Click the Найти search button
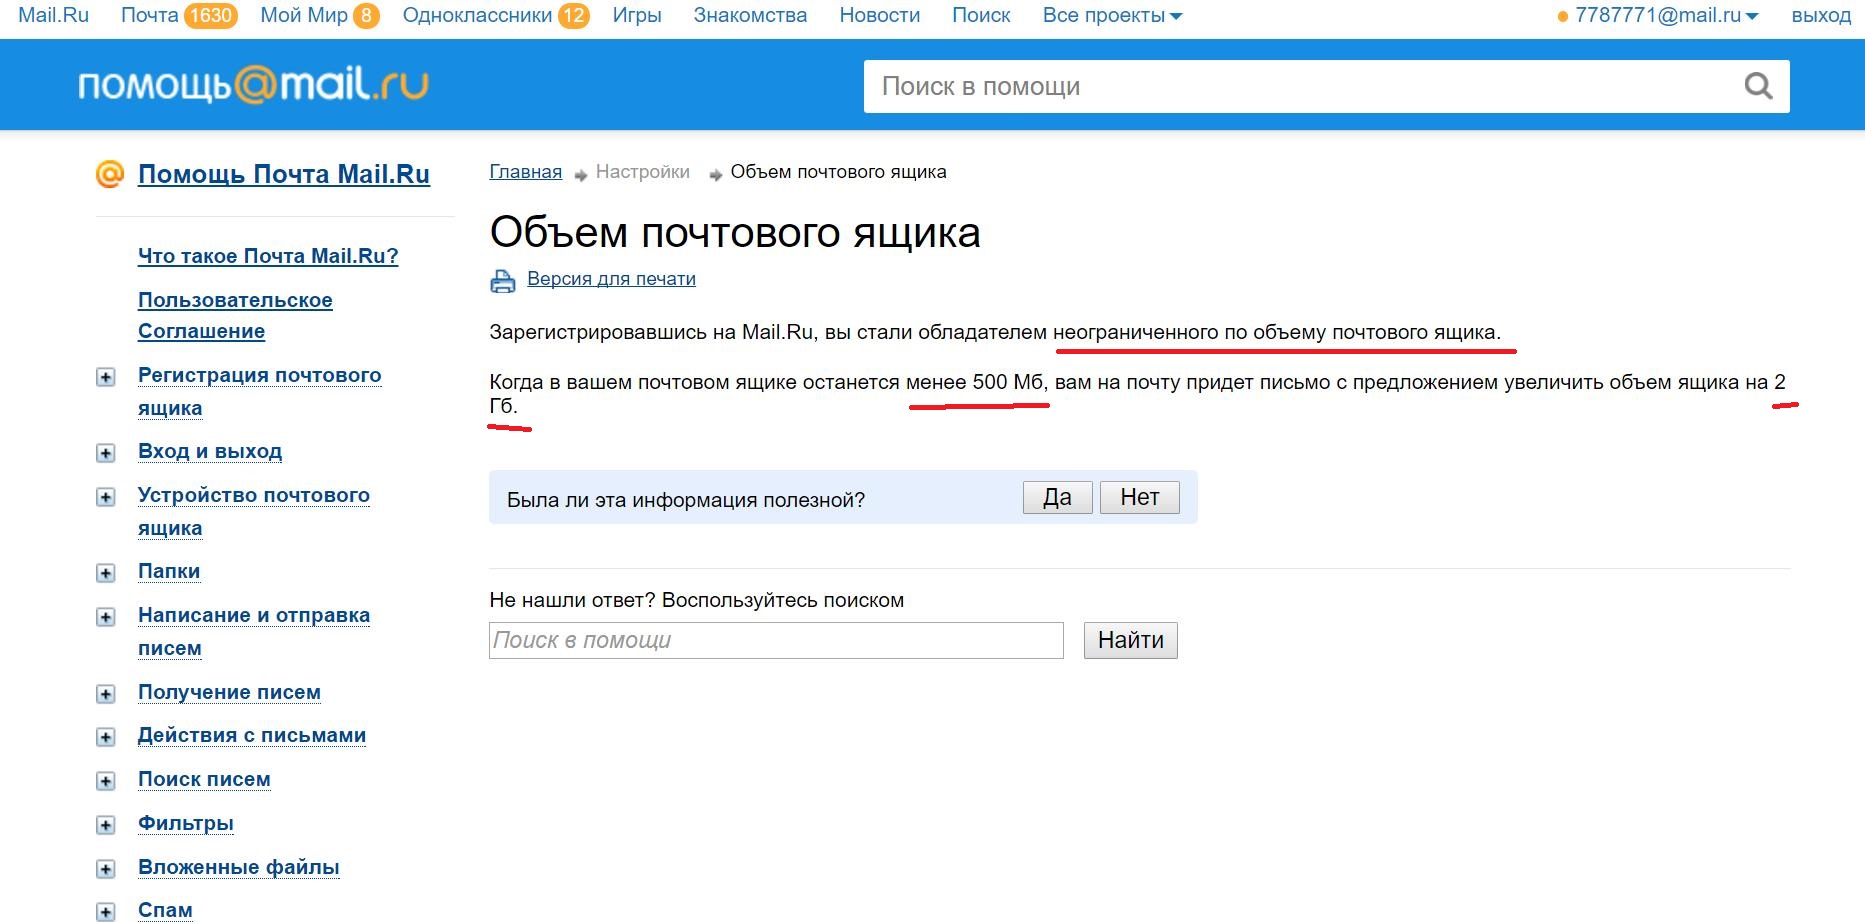1865x922 pixels. (1131, 640)
